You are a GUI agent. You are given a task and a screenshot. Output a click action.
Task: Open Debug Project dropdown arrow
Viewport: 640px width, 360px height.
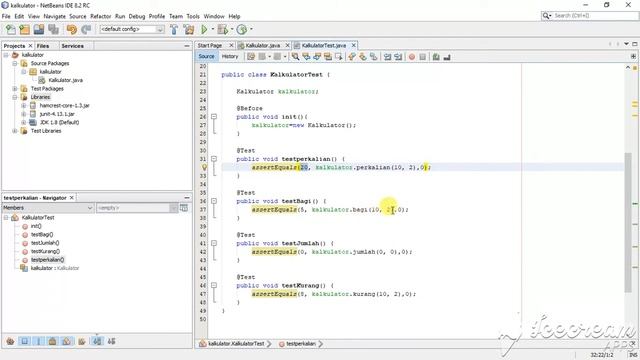tap(231, 29)
